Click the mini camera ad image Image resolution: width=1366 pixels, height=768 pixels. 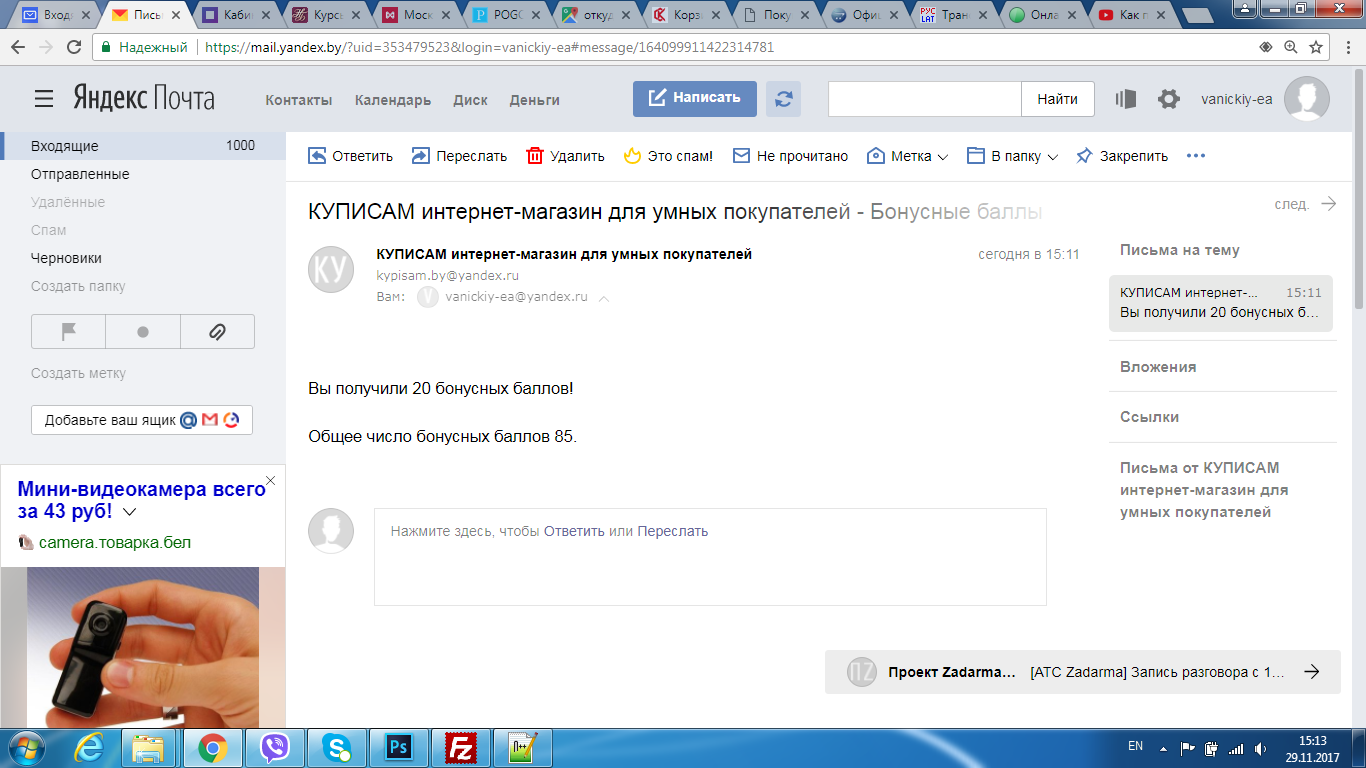[143, 647]
